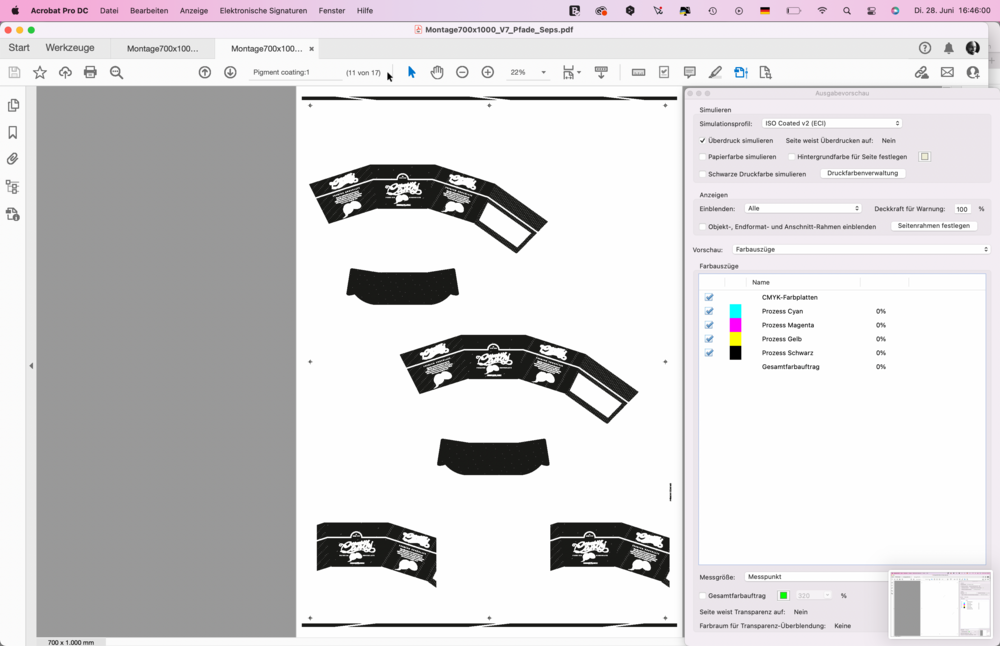Image resolution: width=1000 pixels, height=646 pixels.
Task: Activate the hand pan tool
Action: 437,73
